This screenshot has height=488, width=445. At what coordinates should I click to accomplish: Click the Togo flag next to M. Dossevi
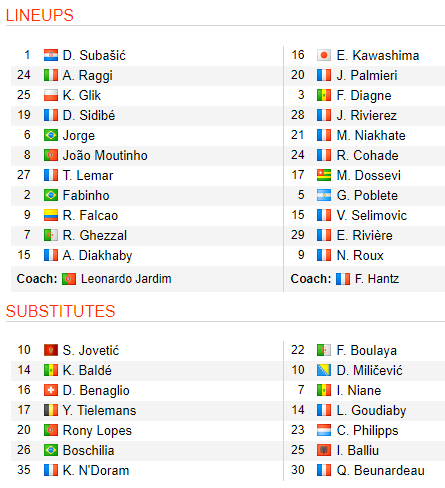pos(324,175)
